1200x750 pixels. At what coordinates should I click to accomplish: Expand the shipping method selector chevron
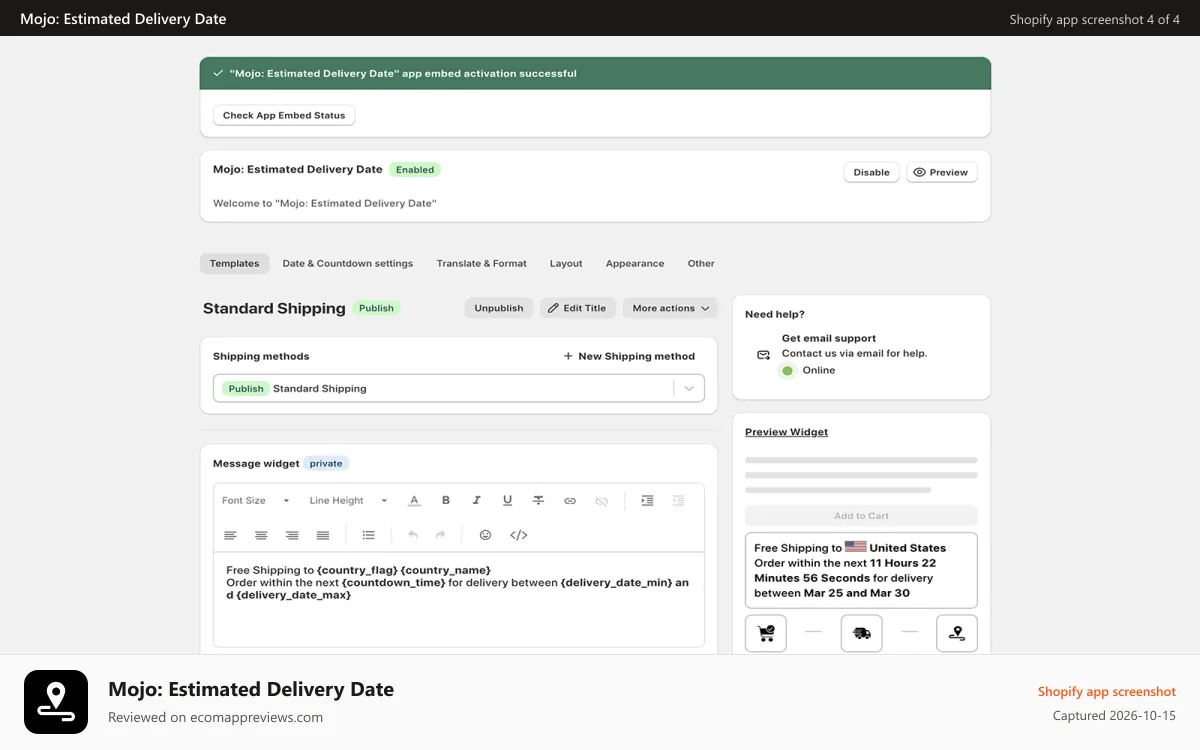point(689,389)
